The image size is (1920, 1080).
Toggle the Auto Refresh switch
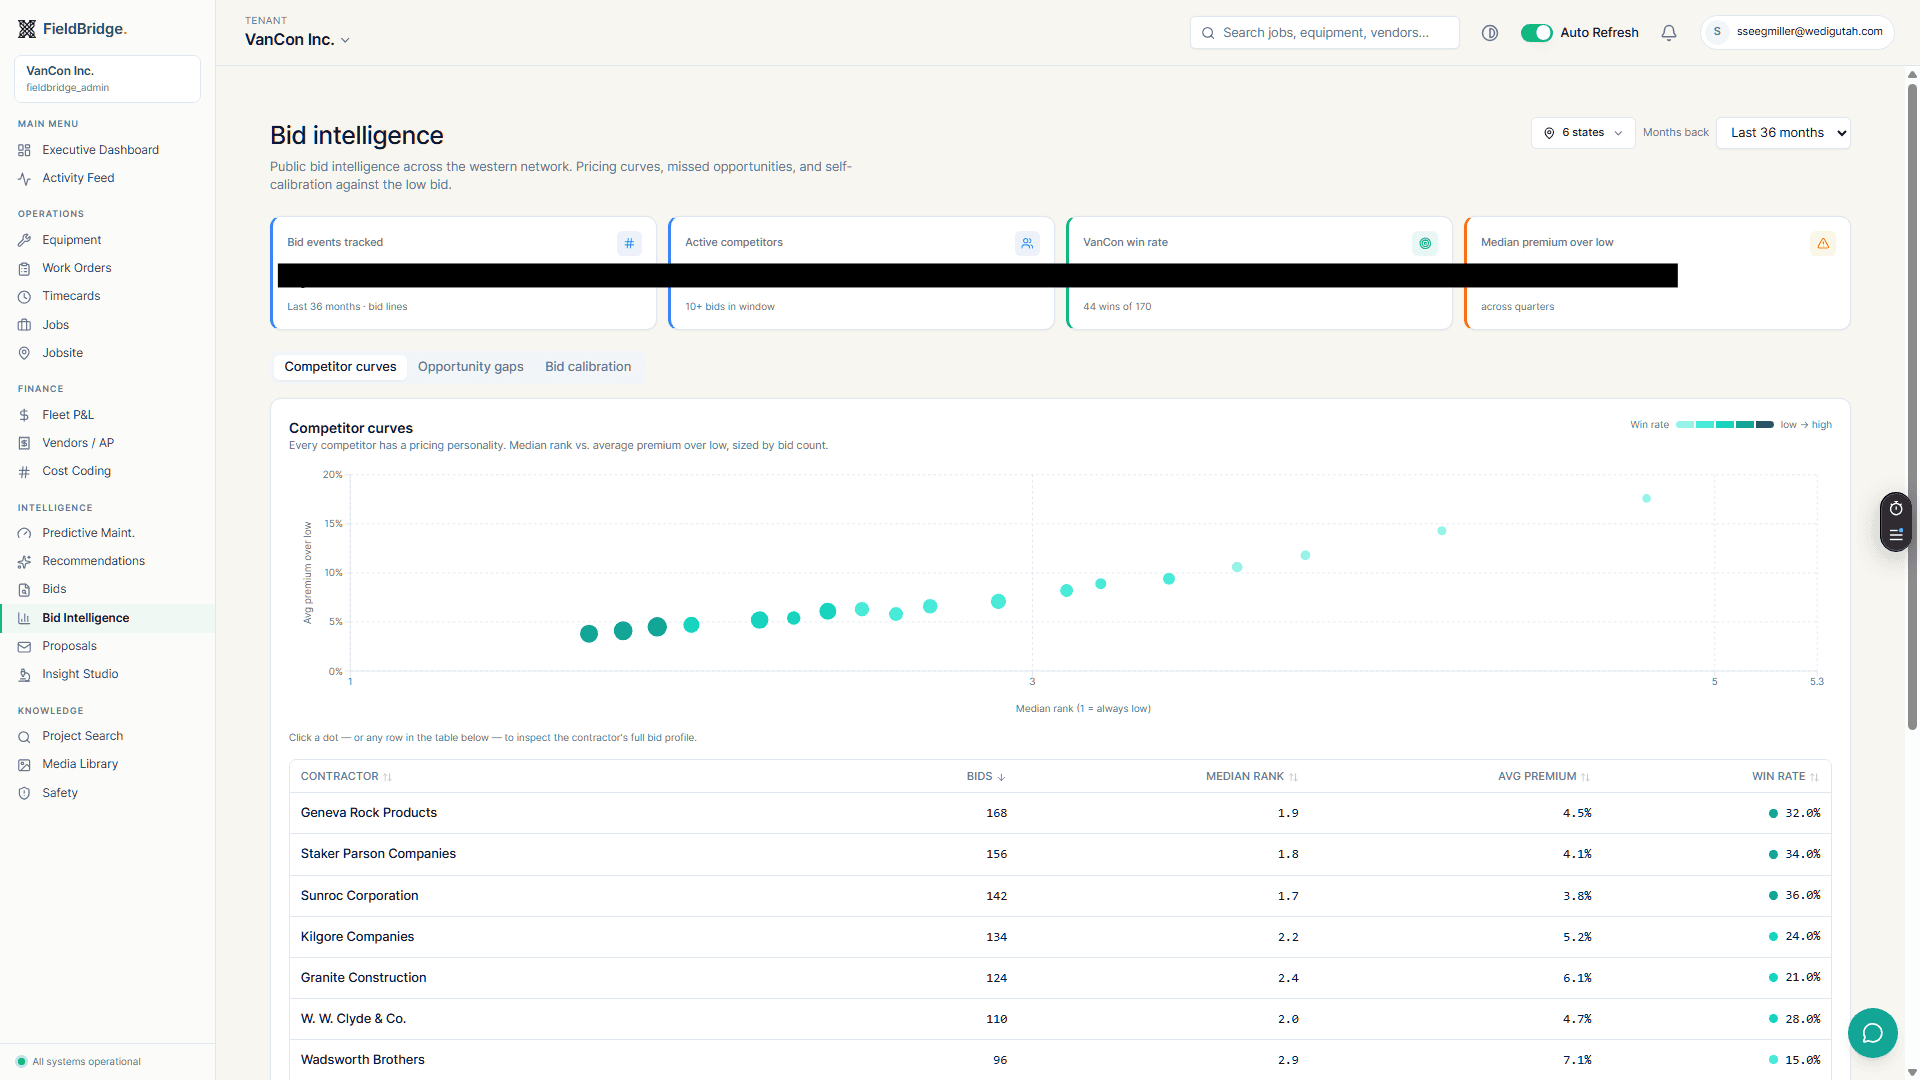click(1536, 33)
